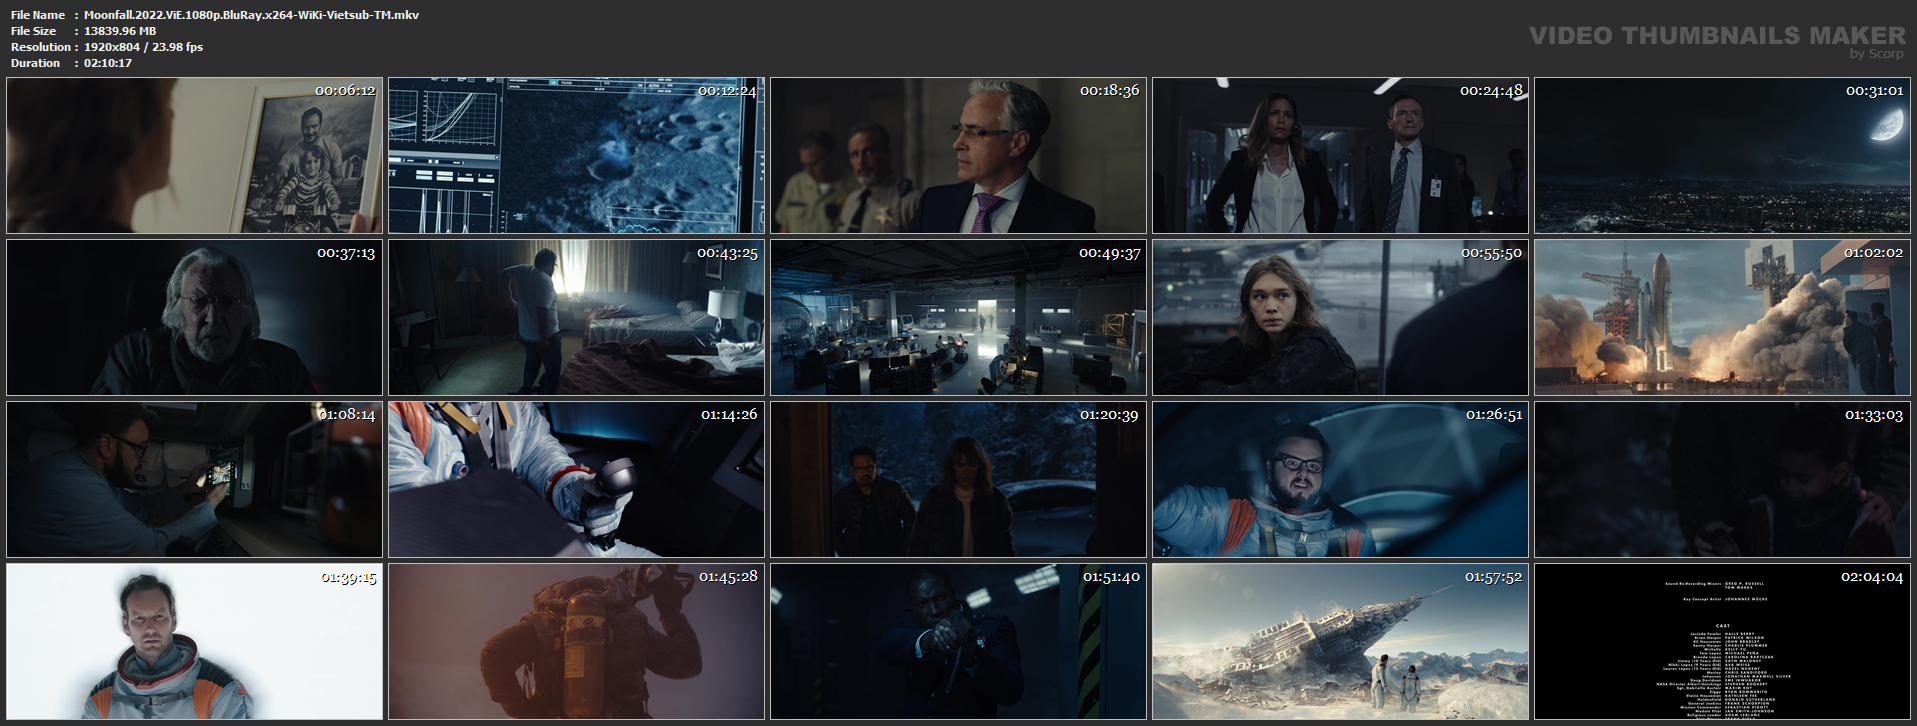Open the hangar thumbnail at 00:49:37

(958, 318)
